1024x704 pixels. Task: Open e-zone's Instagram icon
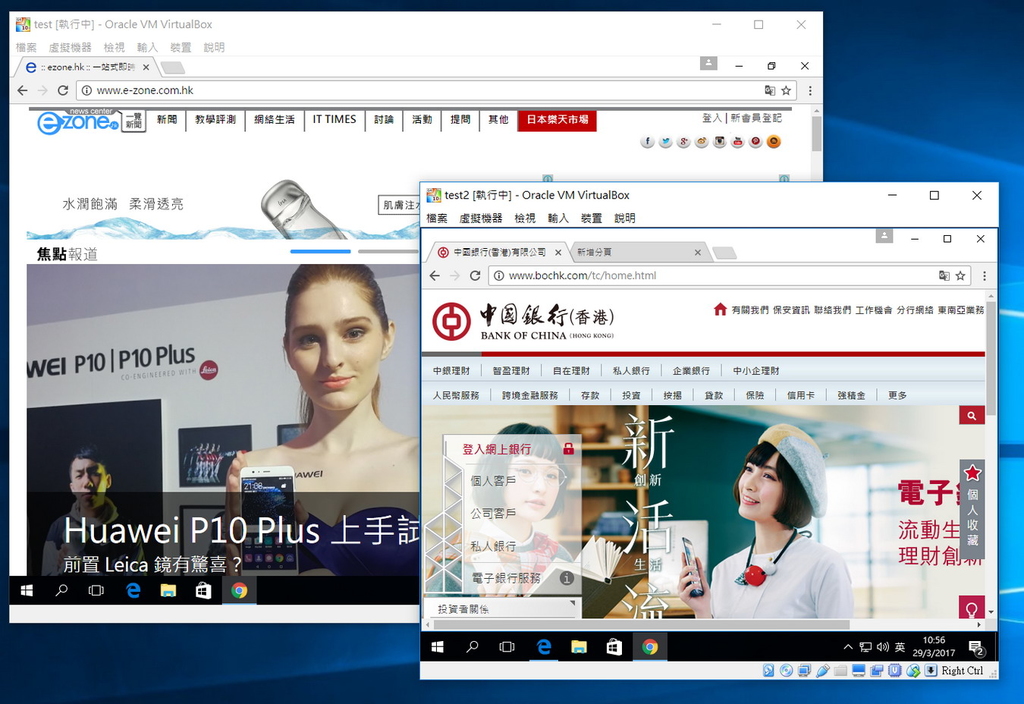click(x=720, y=142)
